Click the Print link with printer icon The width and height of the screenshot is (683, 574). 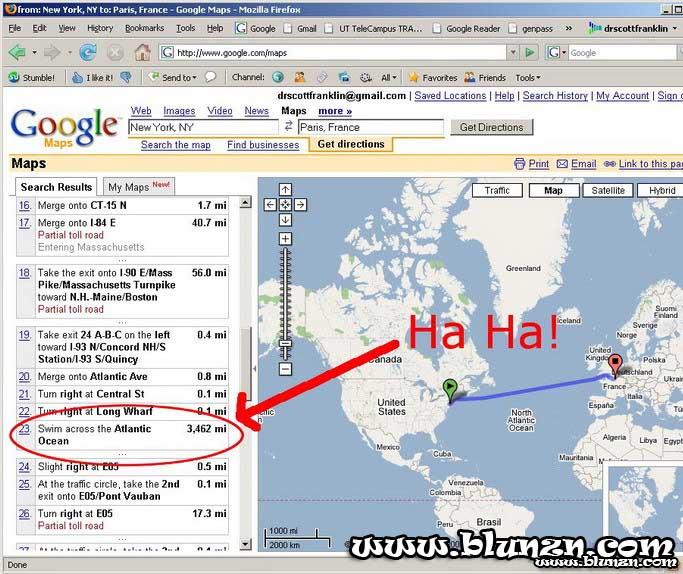pos(531,164)
